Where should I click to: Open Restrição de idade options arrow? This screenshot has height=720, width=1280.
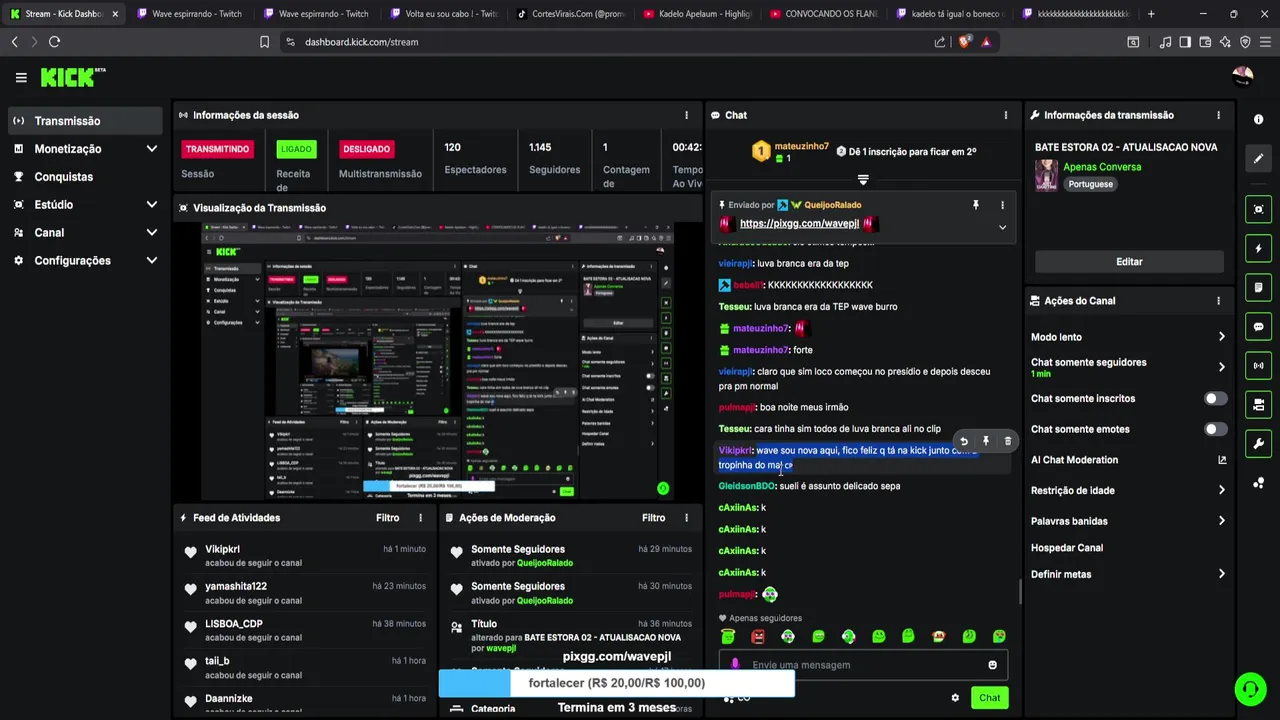(x=1221, y=490)
